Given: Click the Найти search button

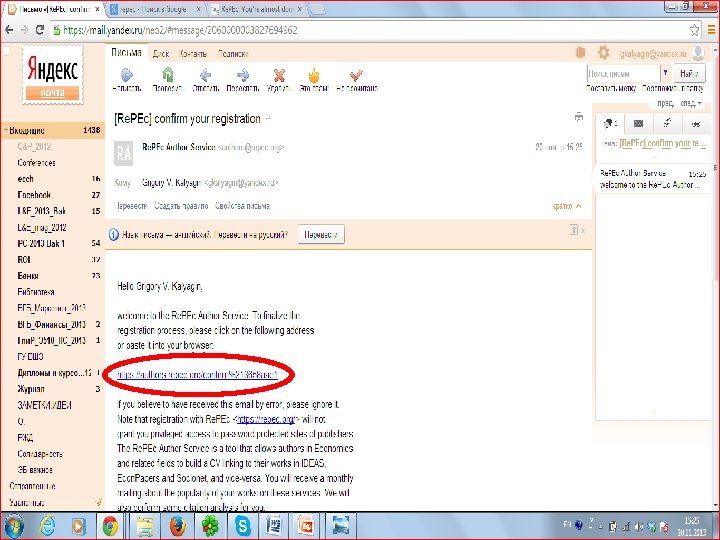Looking at the screenshot, I should click(689, 73).
